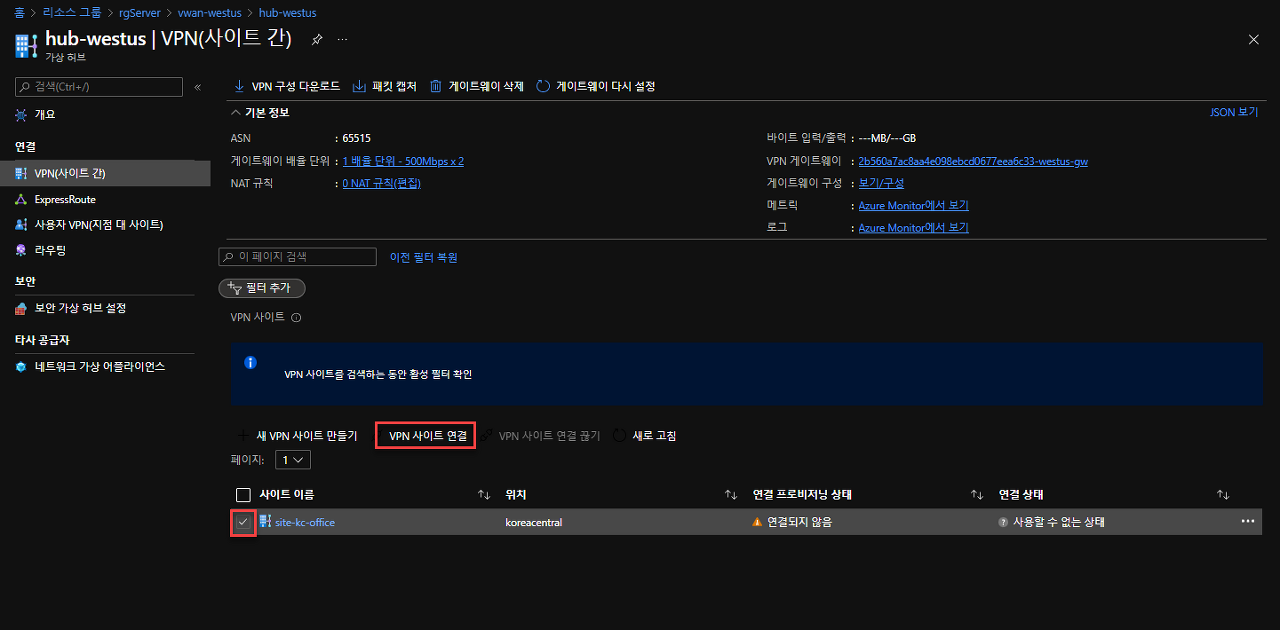Click the refresh icon for 게이트웨이 다시 설정
1280x630 pixels.
tap(543, 86)
